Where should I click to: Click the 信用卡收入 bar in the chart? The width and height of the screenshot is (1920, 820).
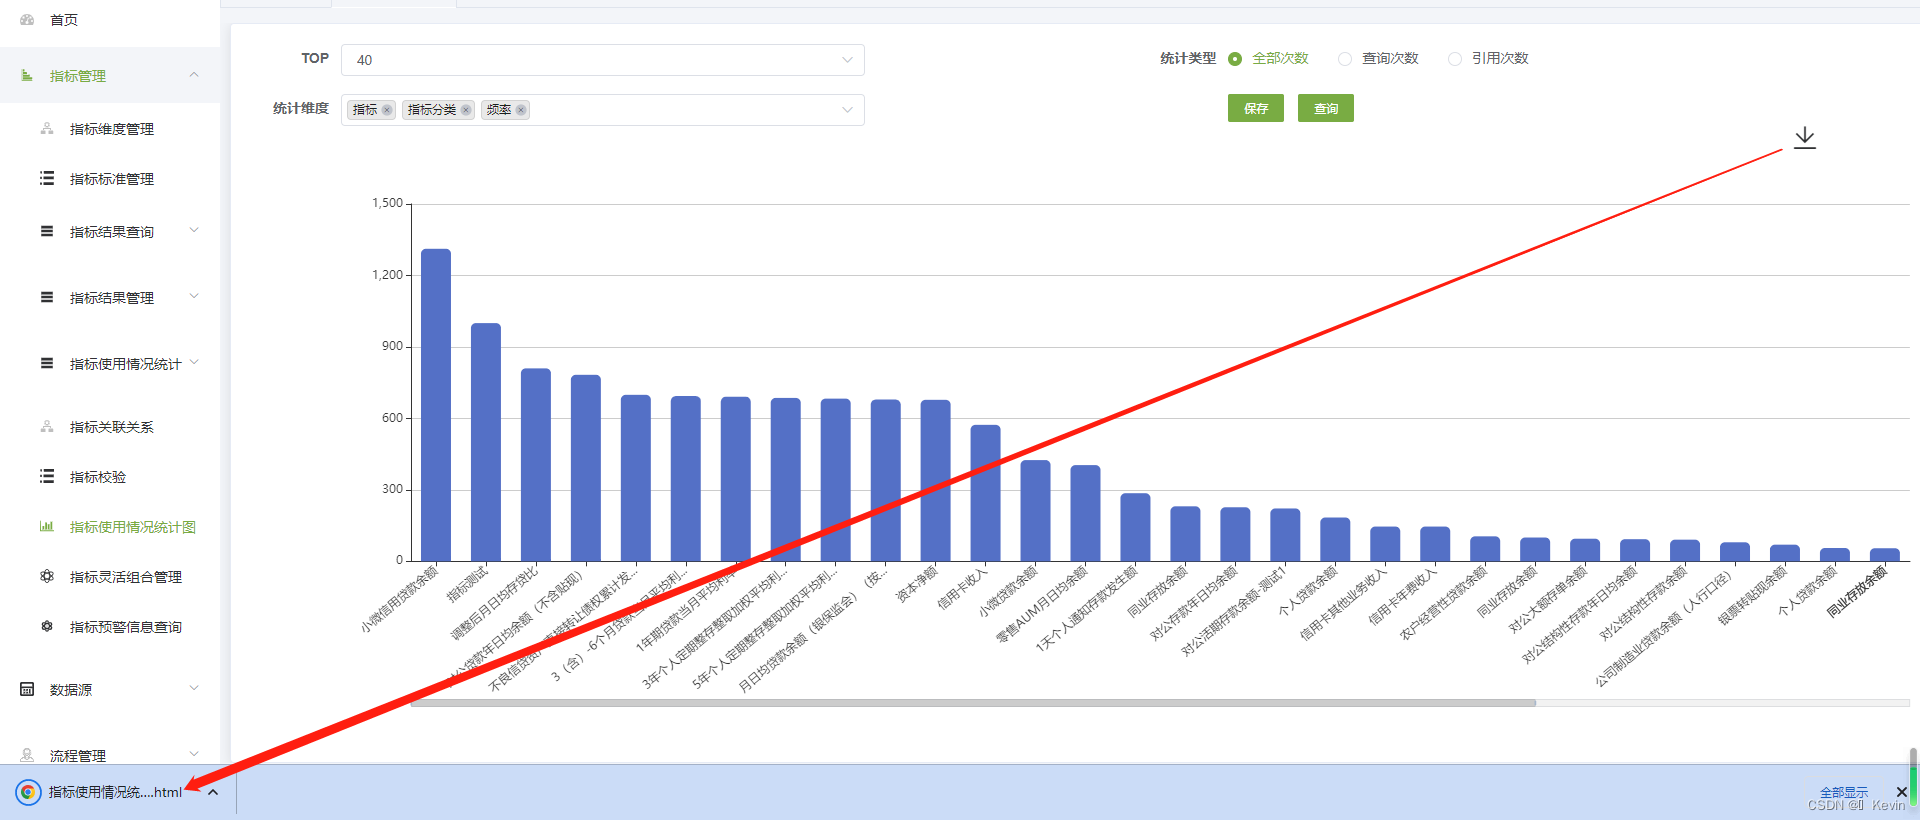[985, 493]
